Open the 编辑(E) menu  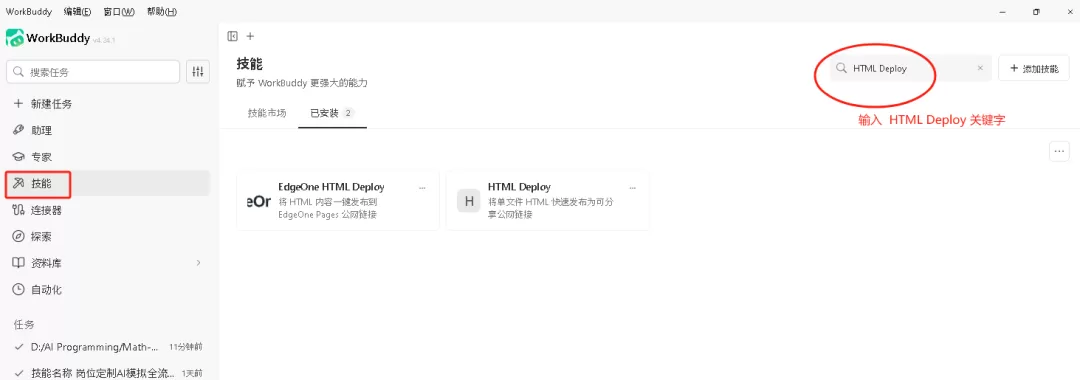[x=76, y=12]
